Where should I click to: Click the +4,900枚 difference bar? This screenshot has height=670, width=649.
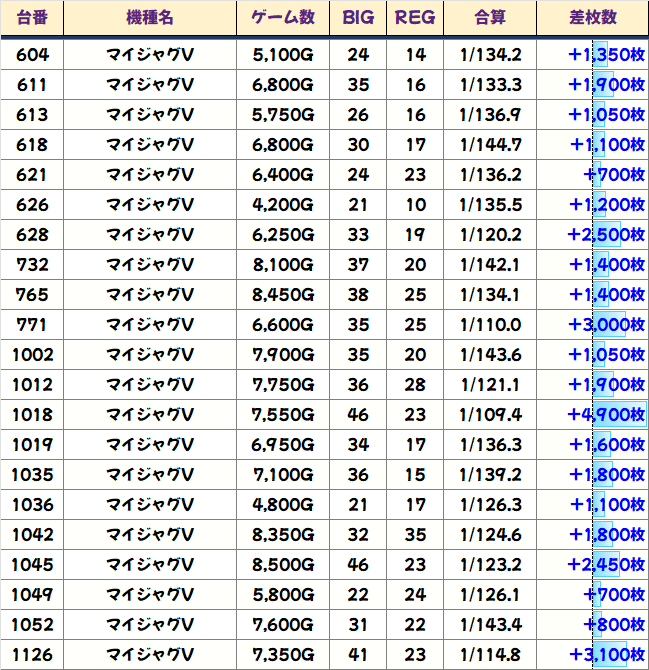[619, 414]
